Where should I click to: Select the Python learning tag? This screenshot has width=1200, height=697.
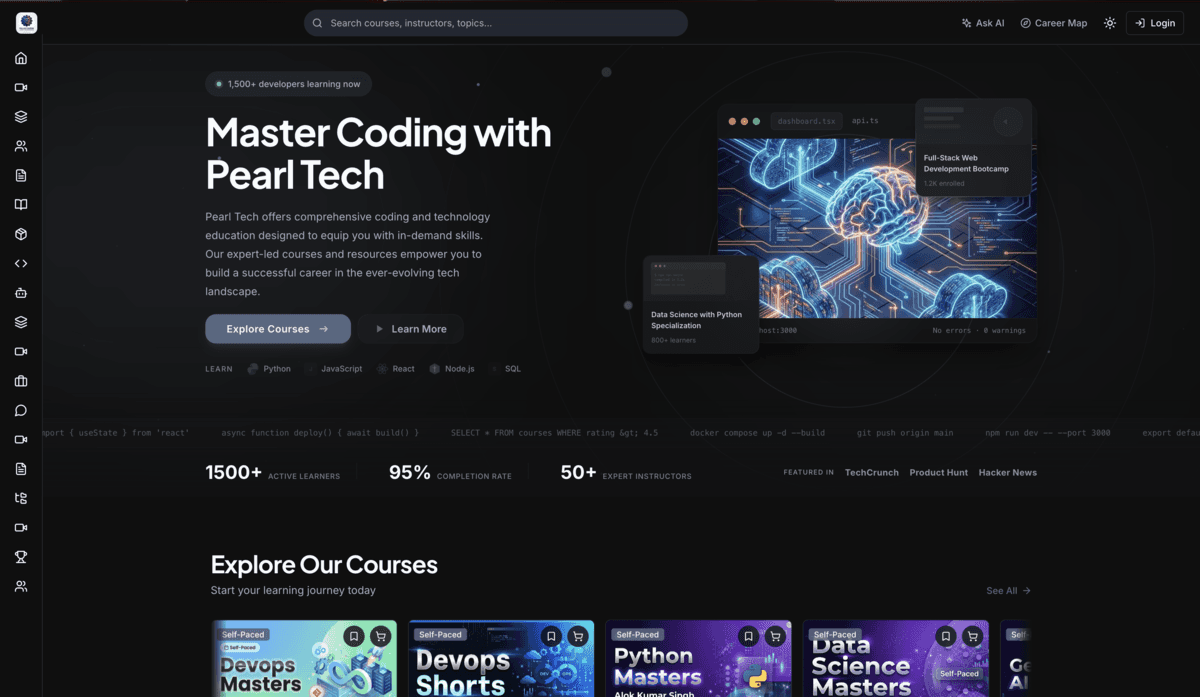pos(269,368)
